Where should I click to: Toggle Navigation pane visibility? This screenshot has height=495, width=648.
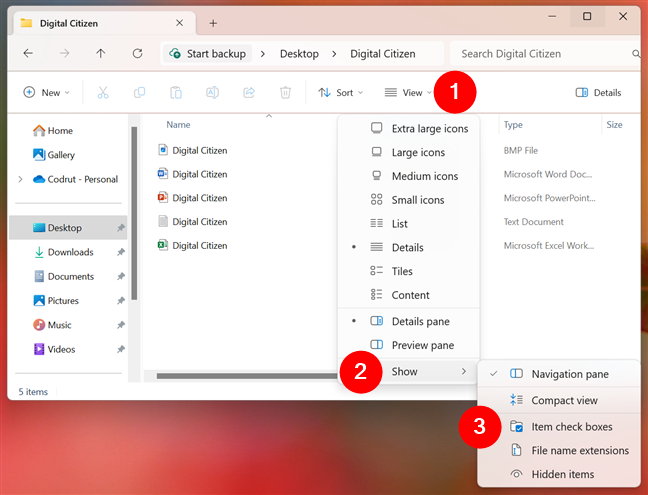point(559,374)
